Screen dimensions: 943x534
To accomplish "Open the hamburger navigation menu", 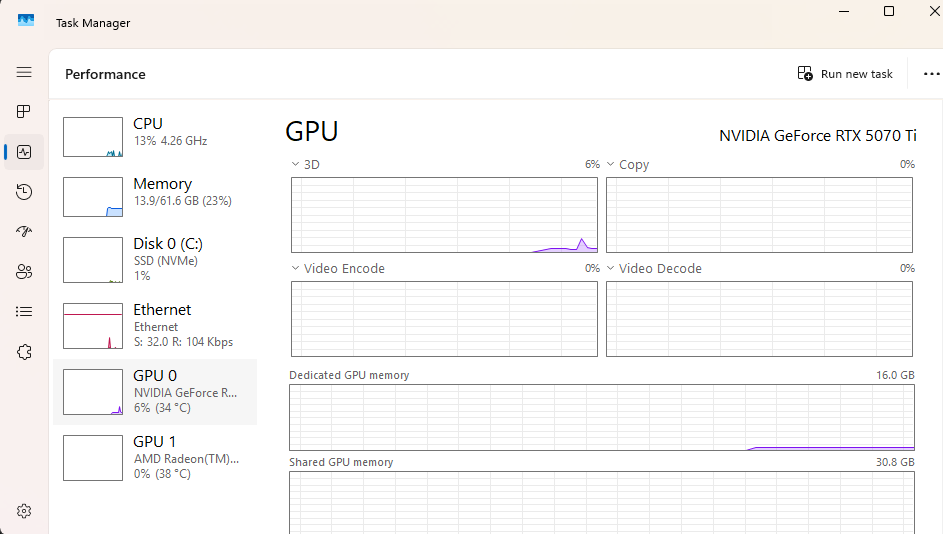I will pyautogui.click(x=24, y=72).
